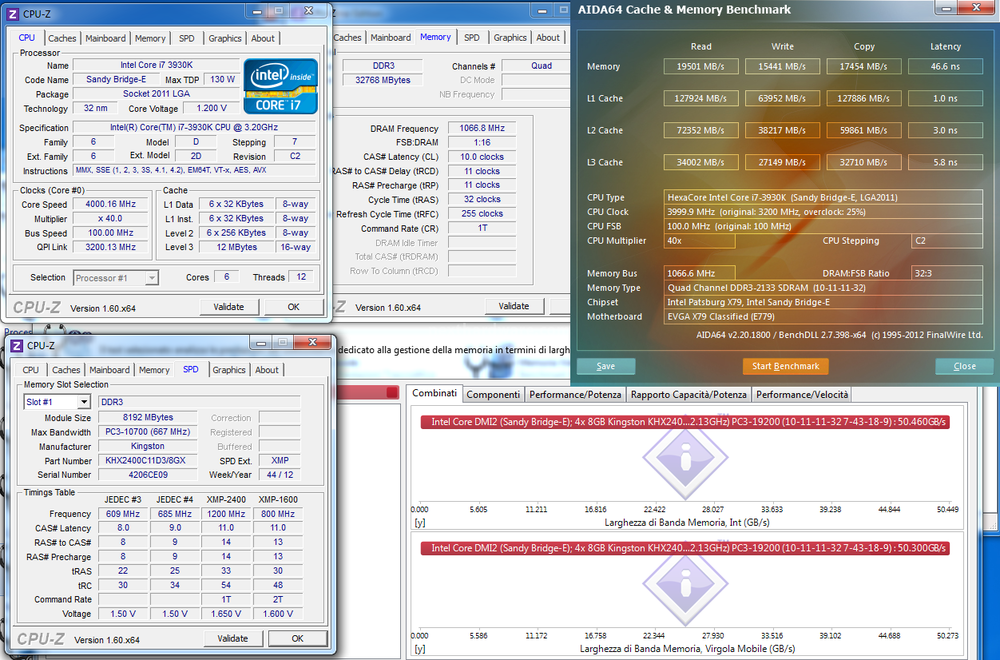Open Graphics tab in the middle CPU-Z memory timings window
The height and width of the screenshot is (660, 1000).
tap(510, 38)
